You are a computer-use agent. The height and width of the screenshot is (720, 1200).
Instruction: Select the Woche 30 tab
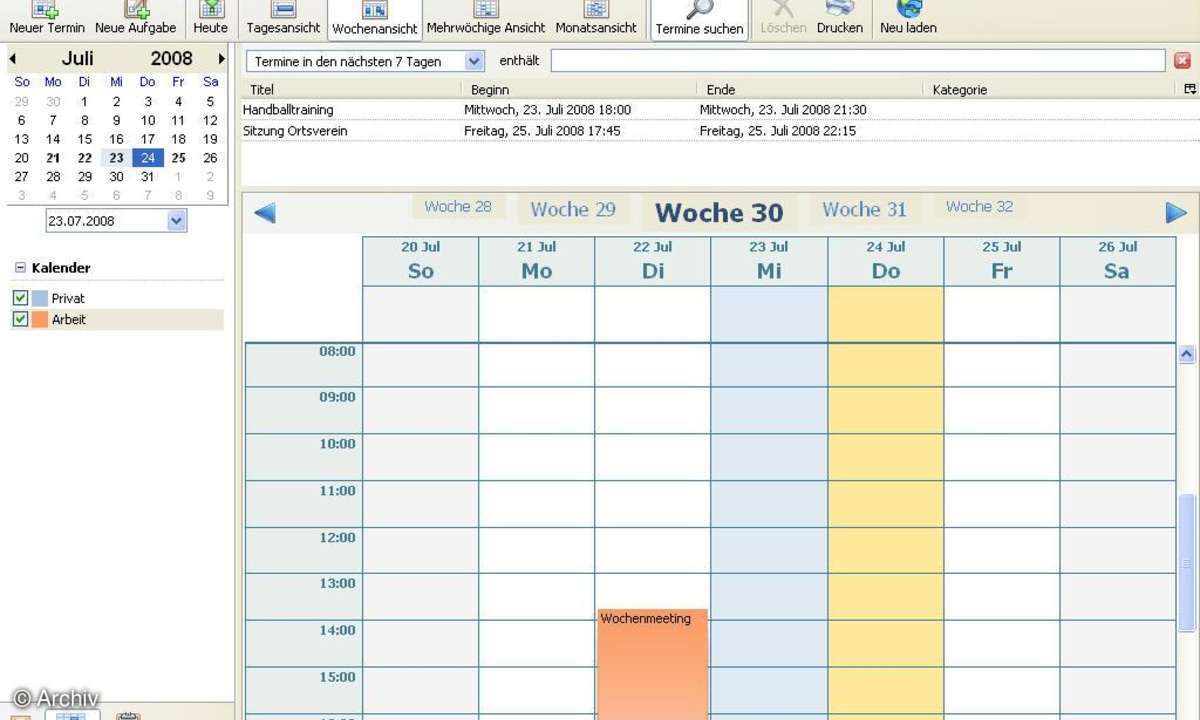coord(719,212)
